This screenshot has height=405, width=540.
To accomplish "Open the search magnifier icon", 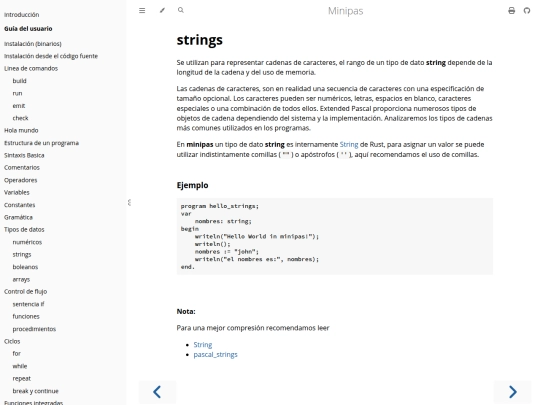I will pos(181,10).
